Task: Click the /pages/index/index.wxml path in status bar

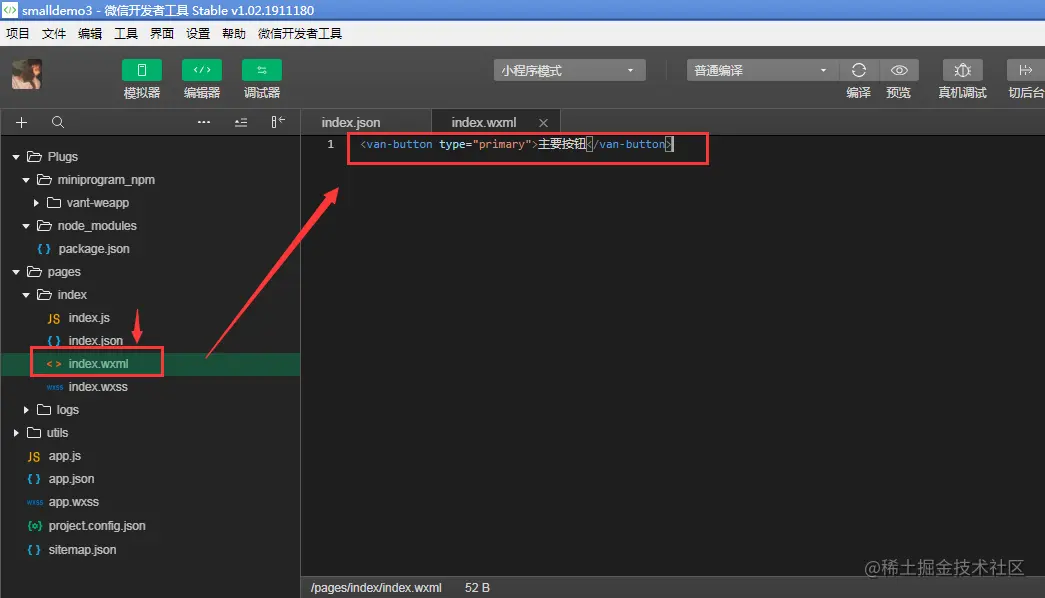Action: pyautogui.click(x=376, y=588)
